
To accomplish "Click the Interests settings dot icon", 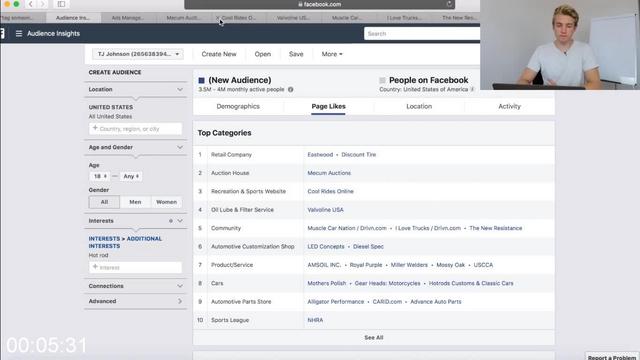I will [x=171, y=221].
